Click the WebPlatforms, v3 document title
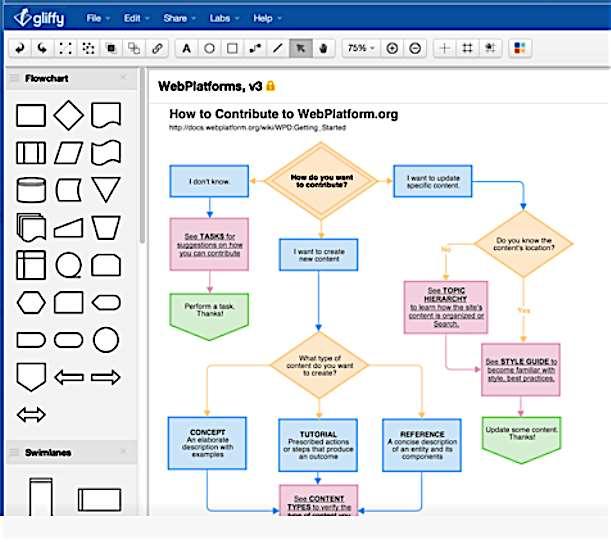Image resolution: width=611 pixels, height=542 pixels. [x=210, y=87]
